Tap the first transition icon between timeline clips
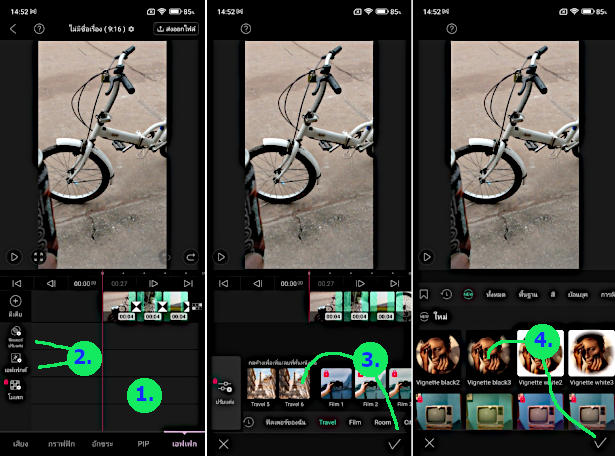Screen dimensions: 615x456 point(136,306)
